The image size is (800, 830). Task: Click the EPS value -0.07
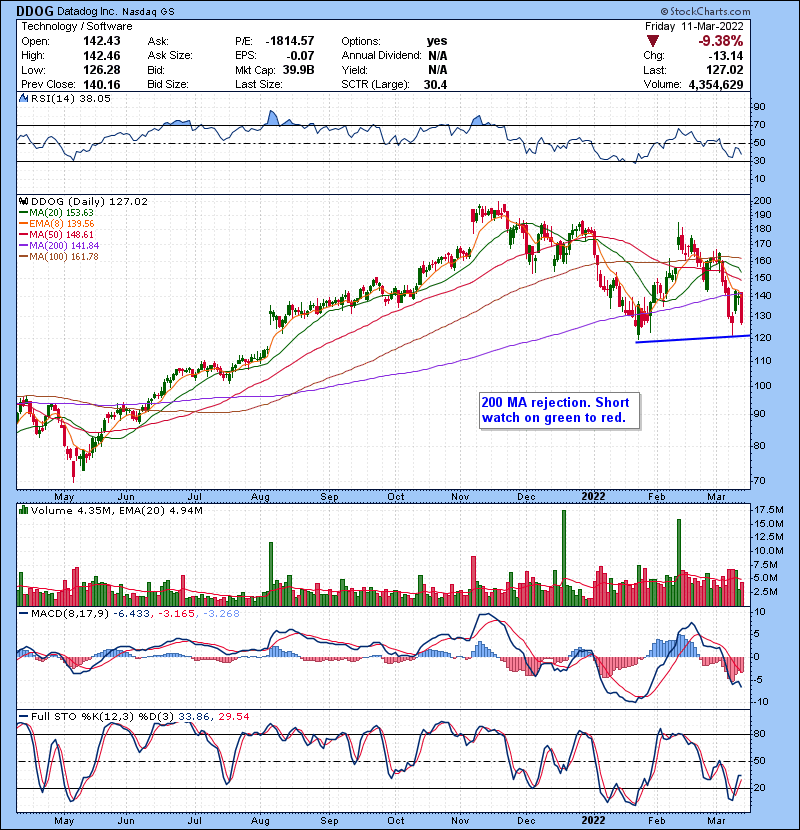[300, 56]
